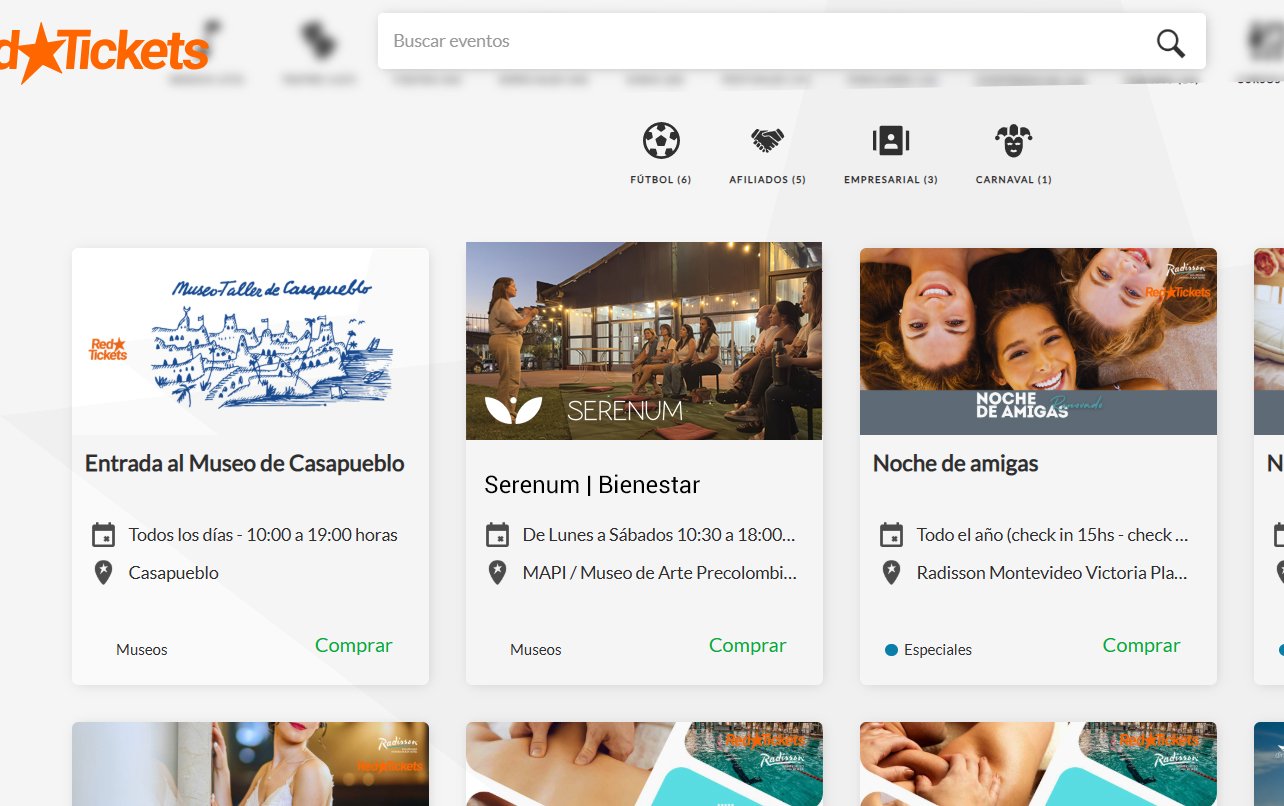Click the Radisson Montevideo Victoria Plaza text

pyautogui.click(x=1052, y=573)
